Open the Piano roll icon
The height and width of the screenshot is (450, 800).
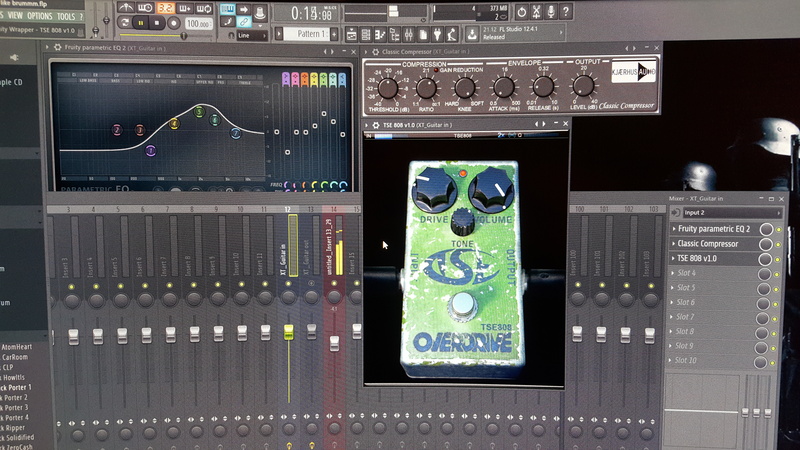[380, 35]
